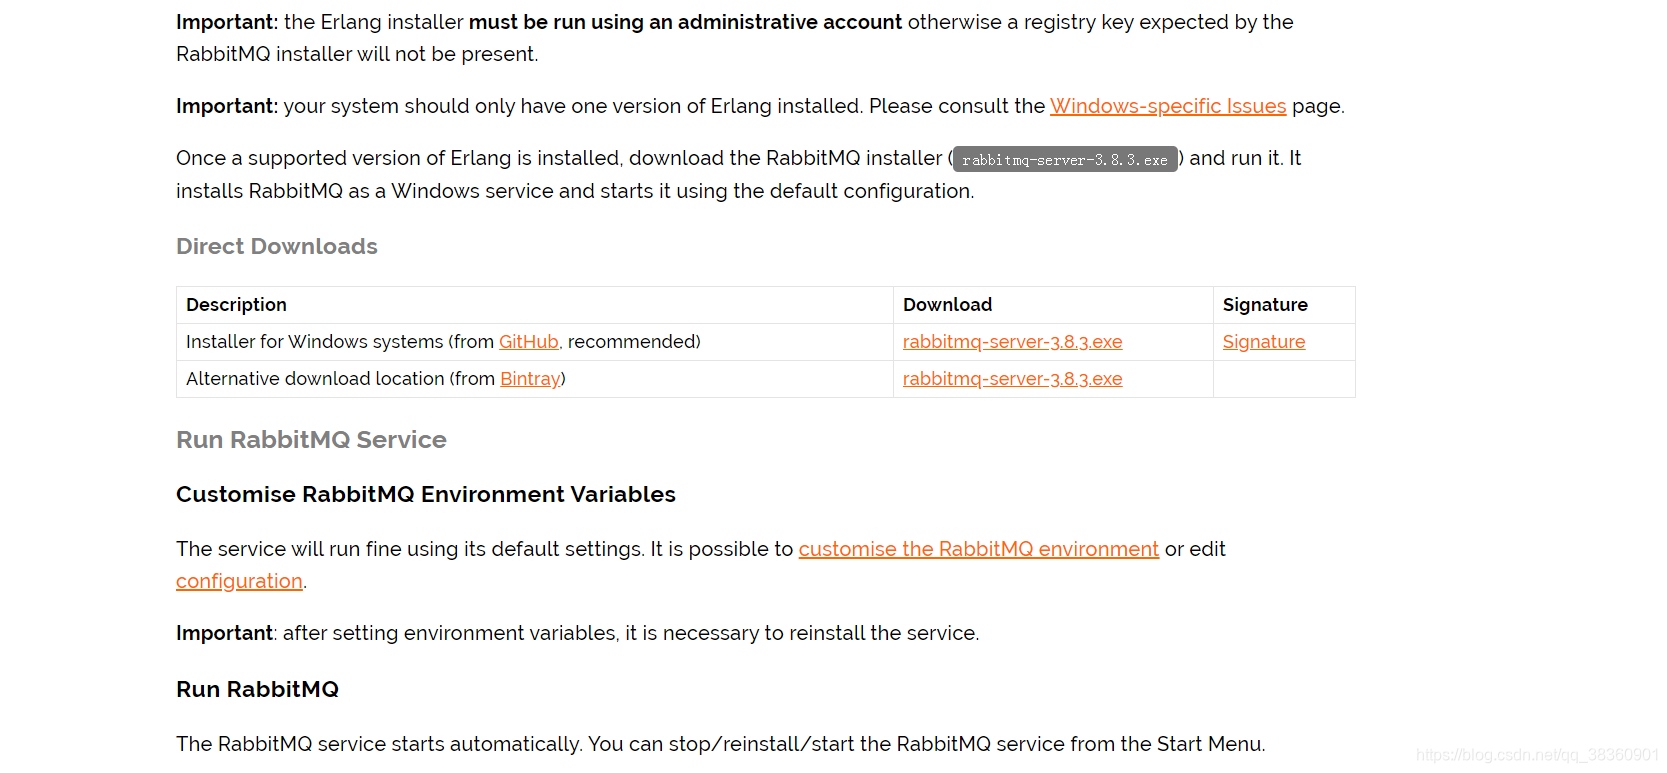The width and height of the screenshot is (1667, 773).
Task: Click the Description column header
Action: (x=236, y=305)
